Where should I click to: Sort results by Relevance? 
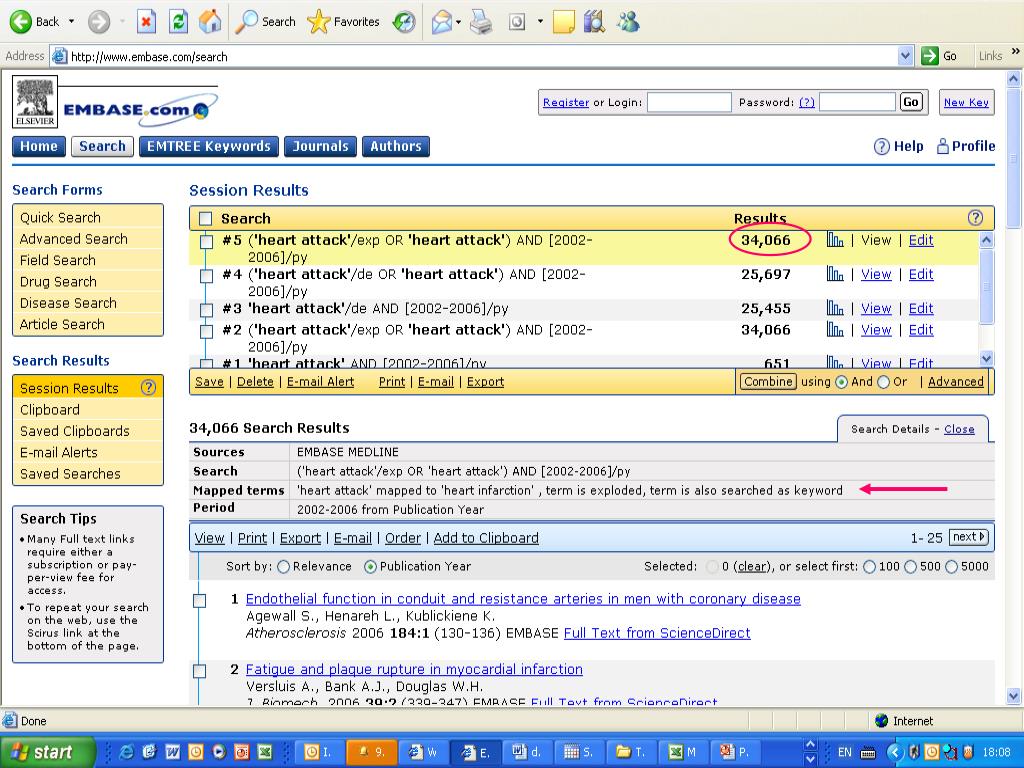tap(283, 567)
